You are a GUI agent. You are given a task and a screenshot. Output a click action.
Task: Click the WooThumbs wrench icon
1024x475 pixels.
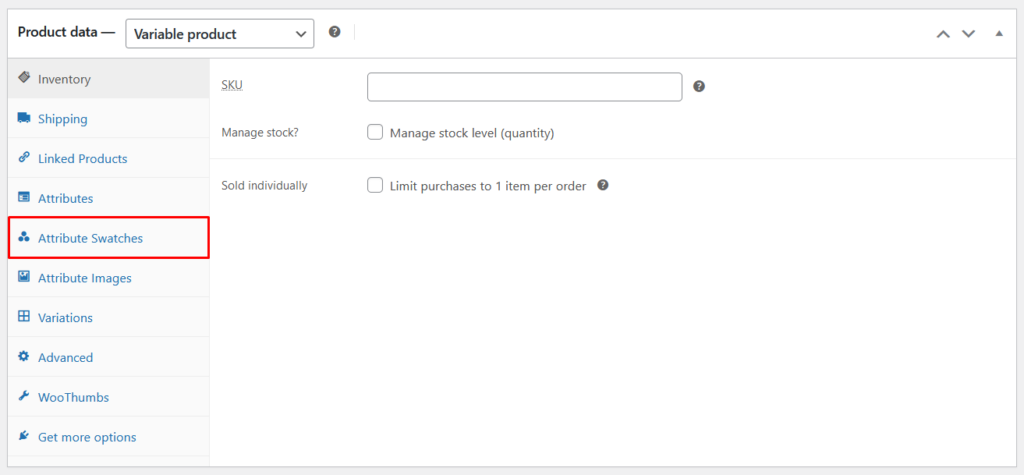tap(24, 397)
